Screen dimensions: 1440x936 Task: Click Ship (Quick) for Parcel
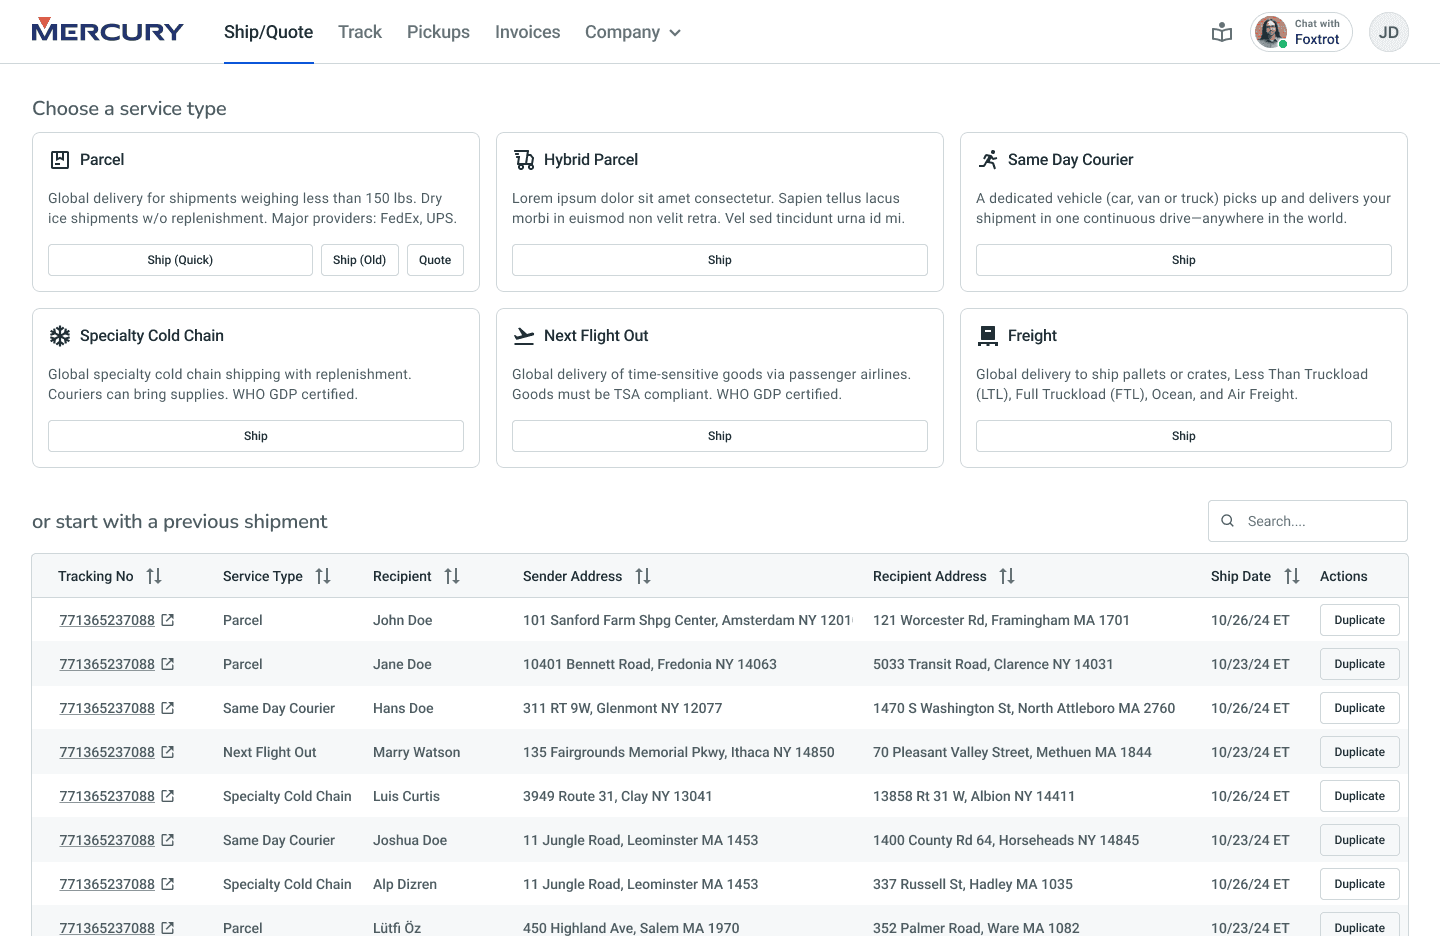point(180,260)
